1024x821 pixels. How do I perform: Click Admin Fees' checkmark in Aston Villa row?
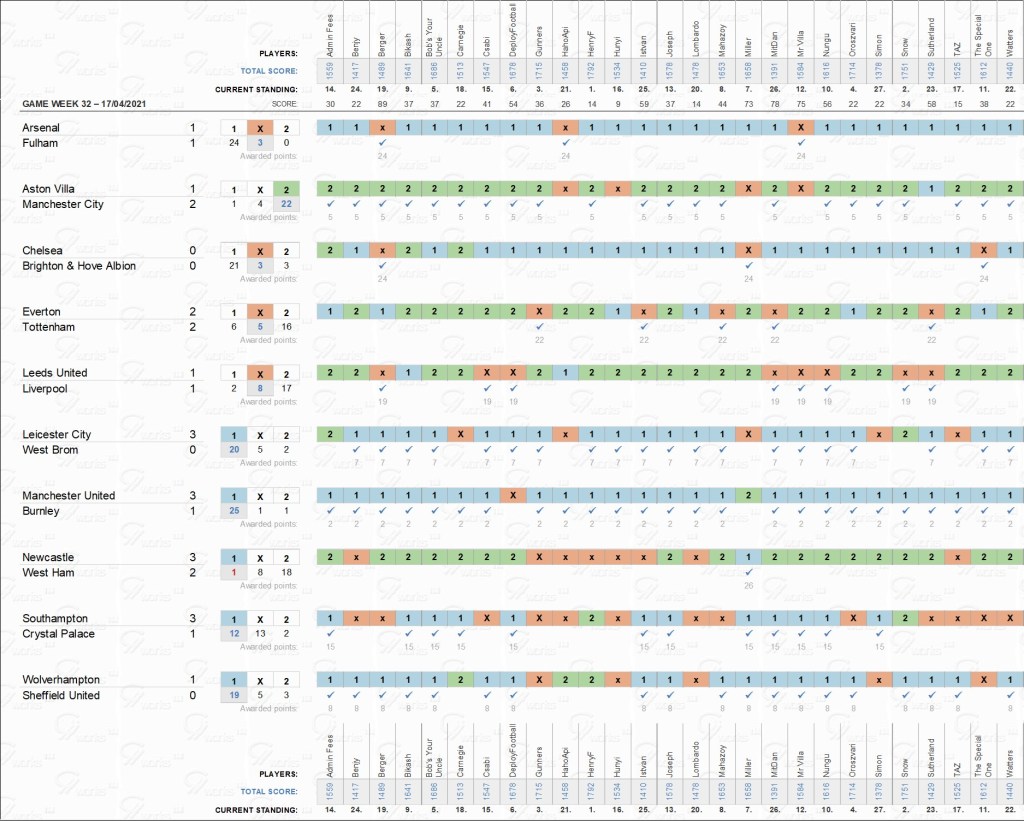pyautogui.click(x=330, y=204)
